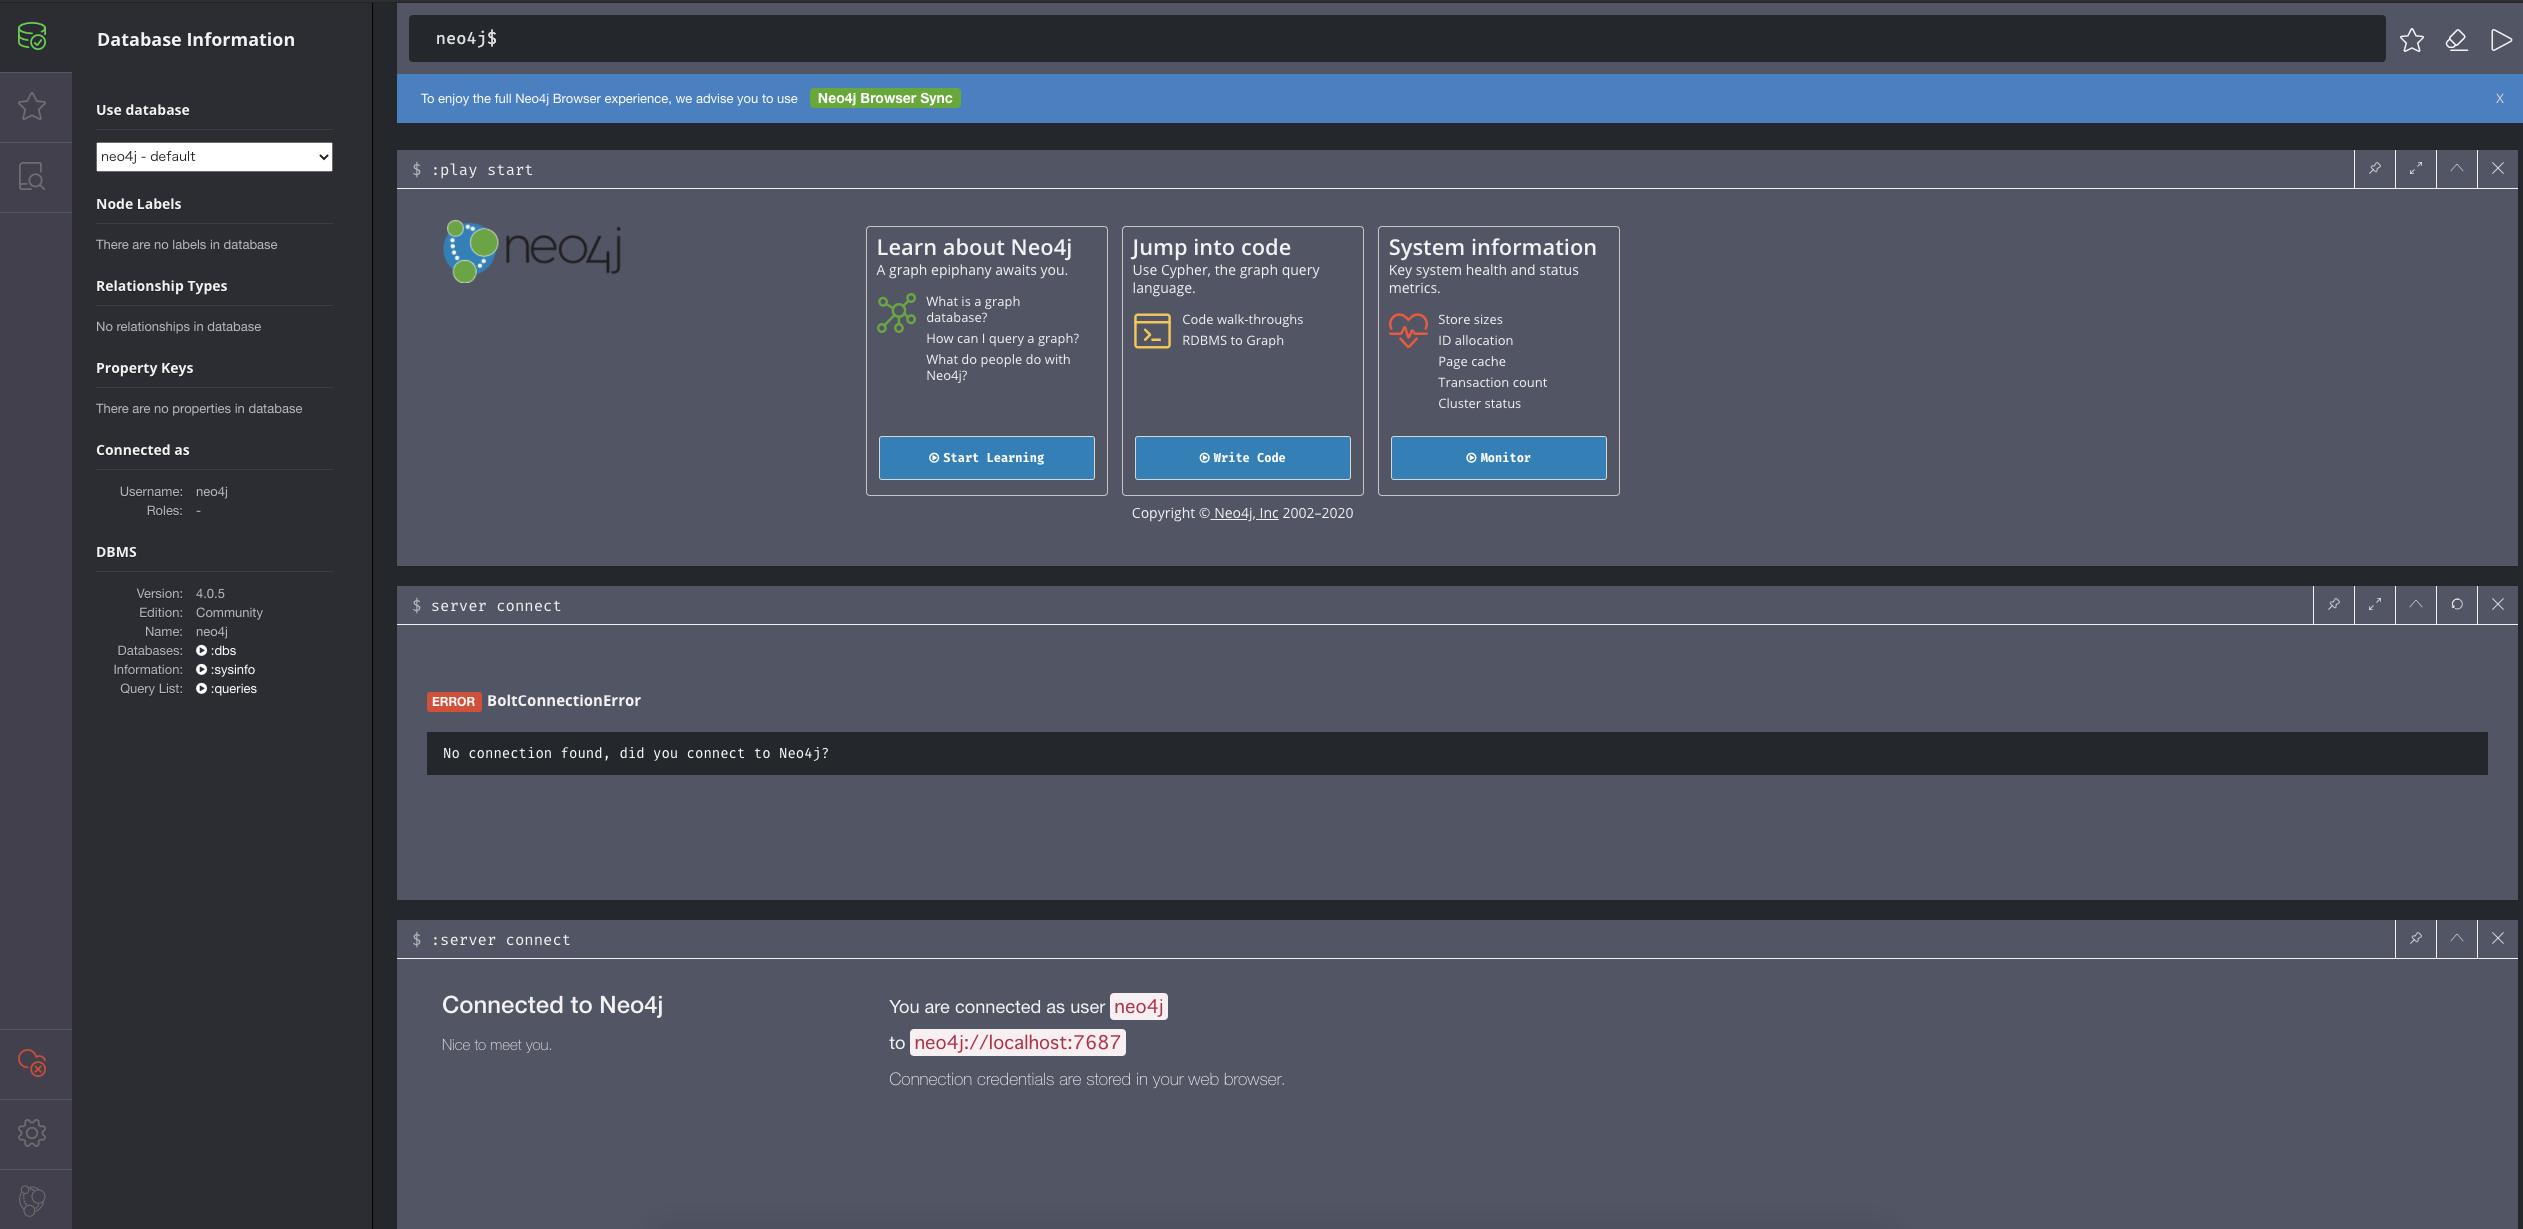This screenshot has height=1229, width=2523.
Task: Click the Start Learning button
Action: 986,457
